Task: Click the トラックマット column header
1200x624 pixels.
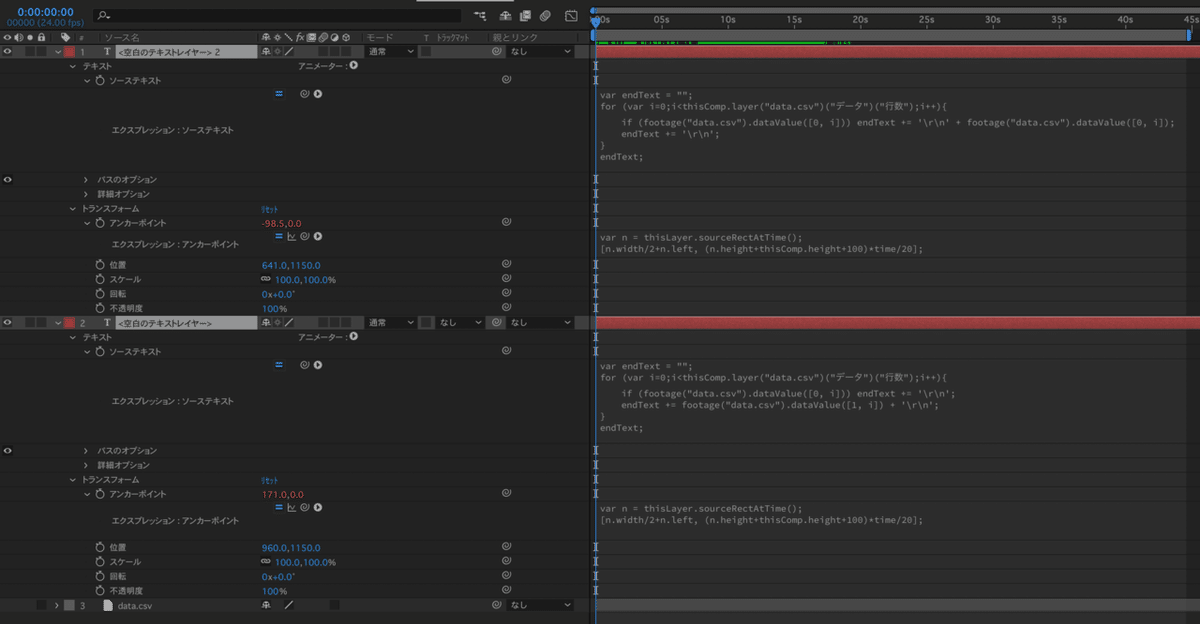Action: 454,37
